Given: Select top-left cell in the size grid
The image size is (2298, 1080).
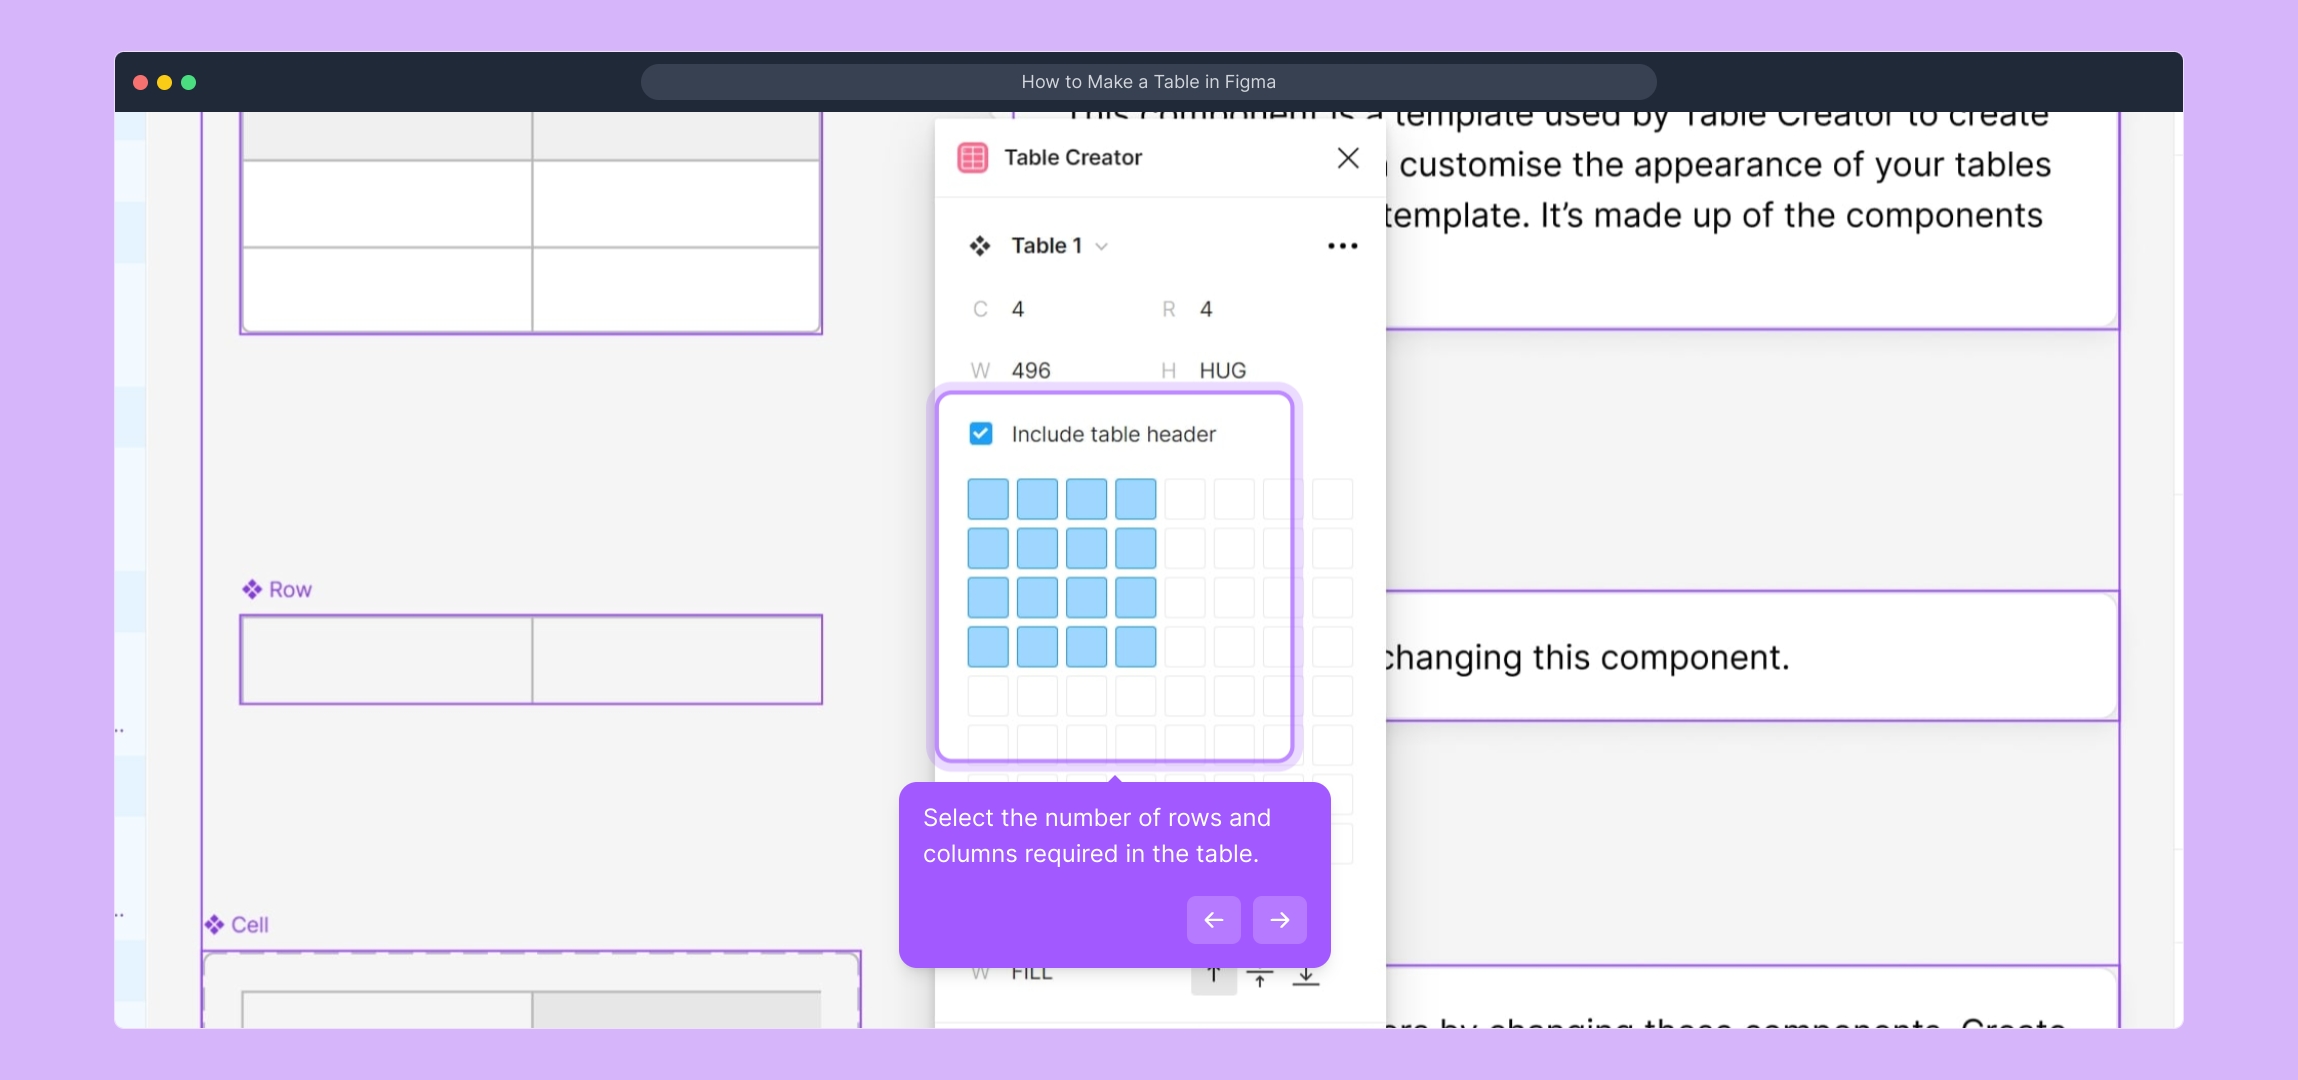Looking at the screenshot, I should (x=988, y=499).
